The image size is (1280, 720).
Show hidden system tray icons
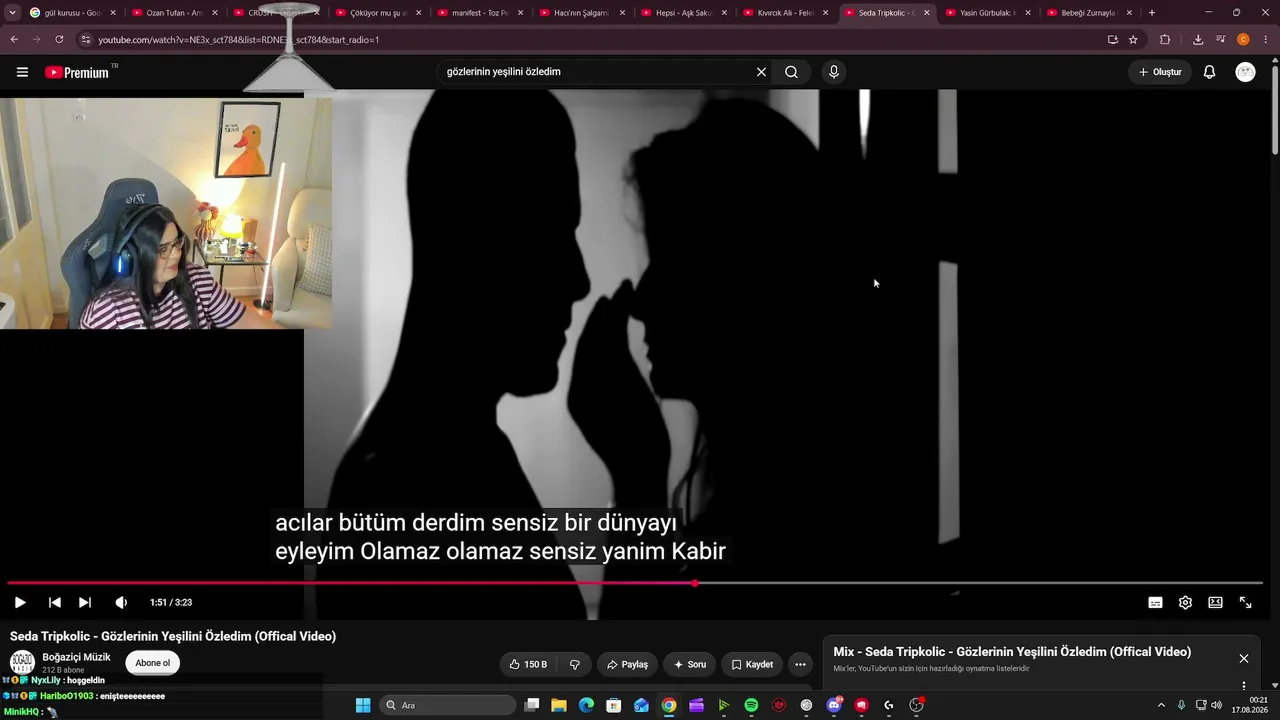[x=1161, y=705]
